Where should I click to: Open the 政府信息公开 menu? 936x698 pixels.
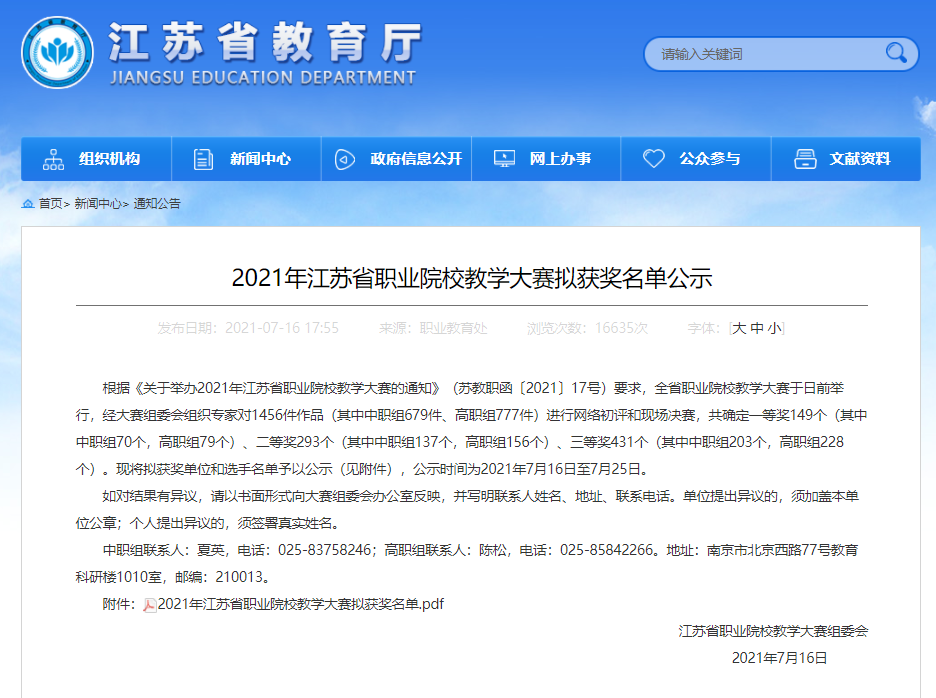coord(396,159)
